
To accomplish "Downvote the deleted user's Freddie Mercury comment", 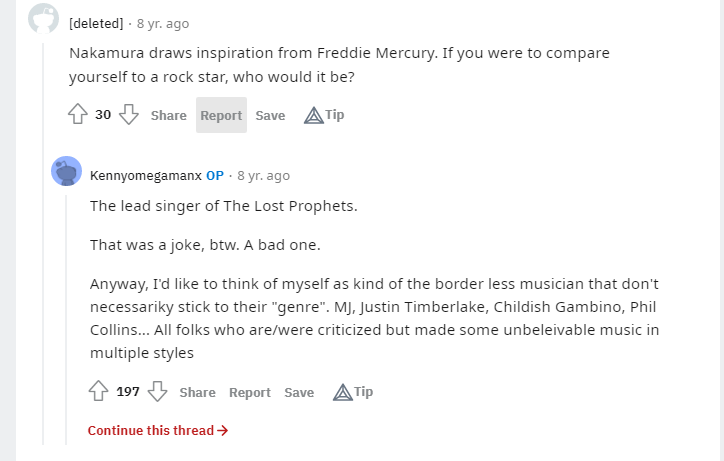I will click(x=129, y=114).
